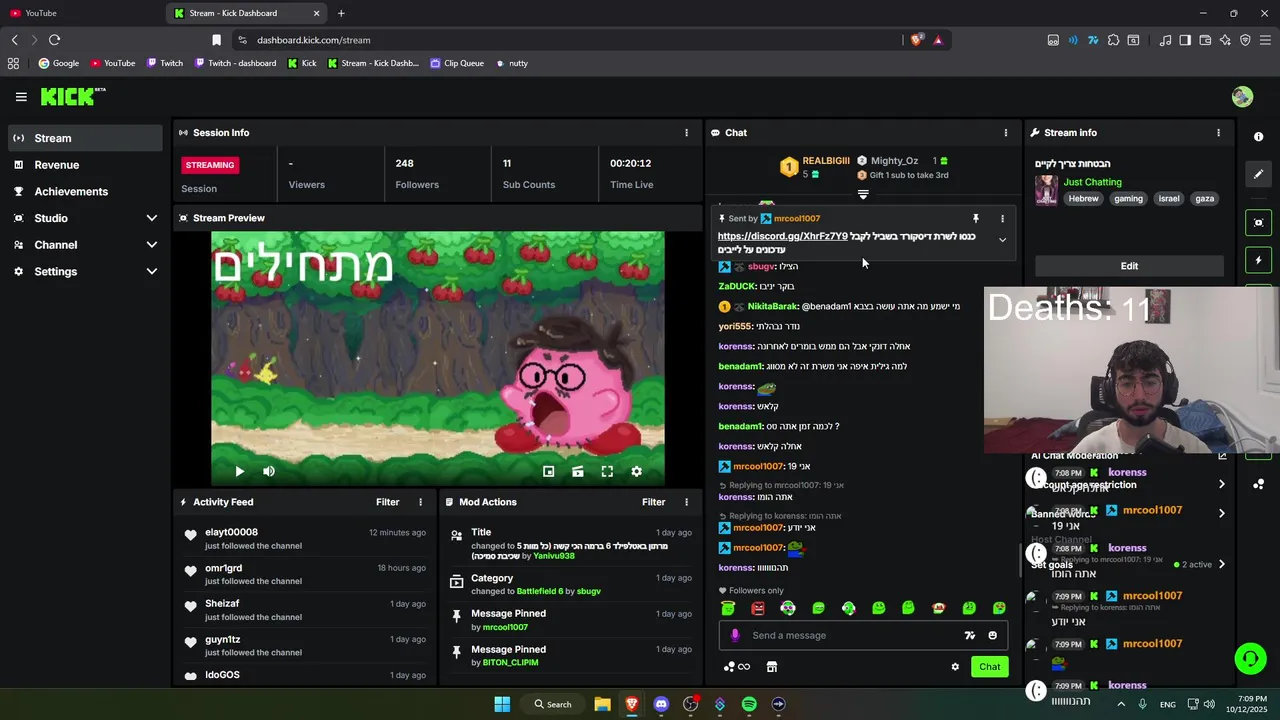Click the lightning bolt icon on right rail
1280x720 pixels.
1259,261
